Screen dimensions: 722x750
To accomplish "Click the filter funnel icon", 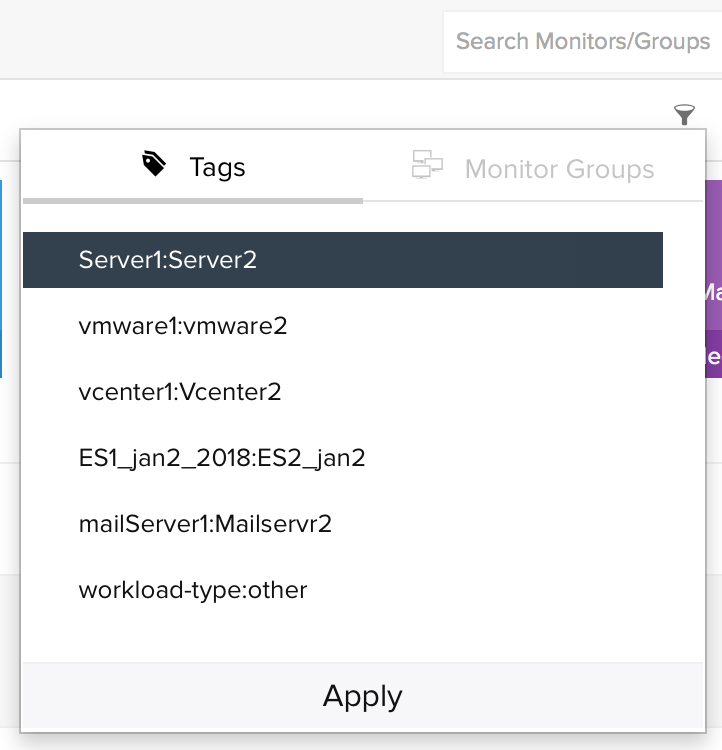I will pos(684,114).
